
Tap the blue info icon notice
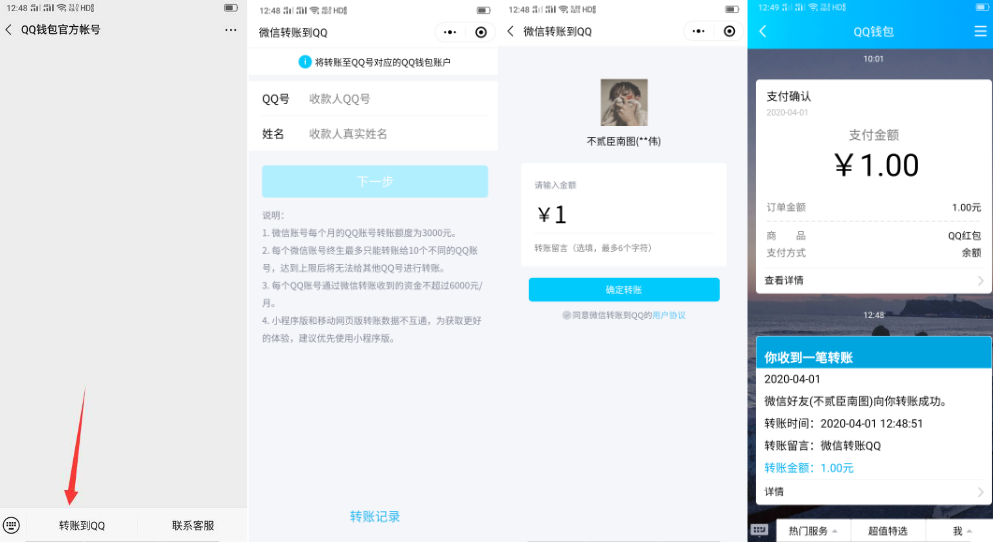pyautogui.click(x=305, y=61)
